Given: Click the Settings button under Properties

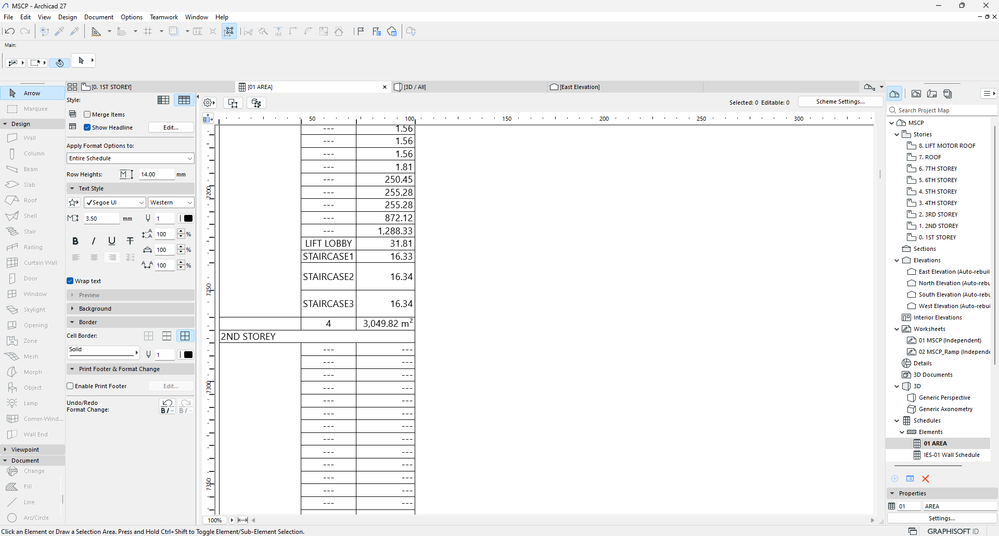Looking at the screenshot, I should [x=942, y=518].
